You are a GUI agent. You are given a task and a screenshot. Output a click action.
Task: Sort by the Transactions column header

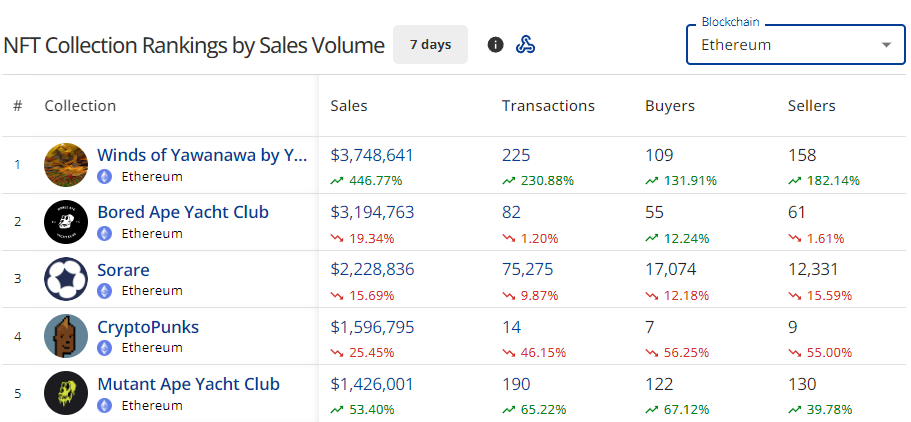[548, 106]
